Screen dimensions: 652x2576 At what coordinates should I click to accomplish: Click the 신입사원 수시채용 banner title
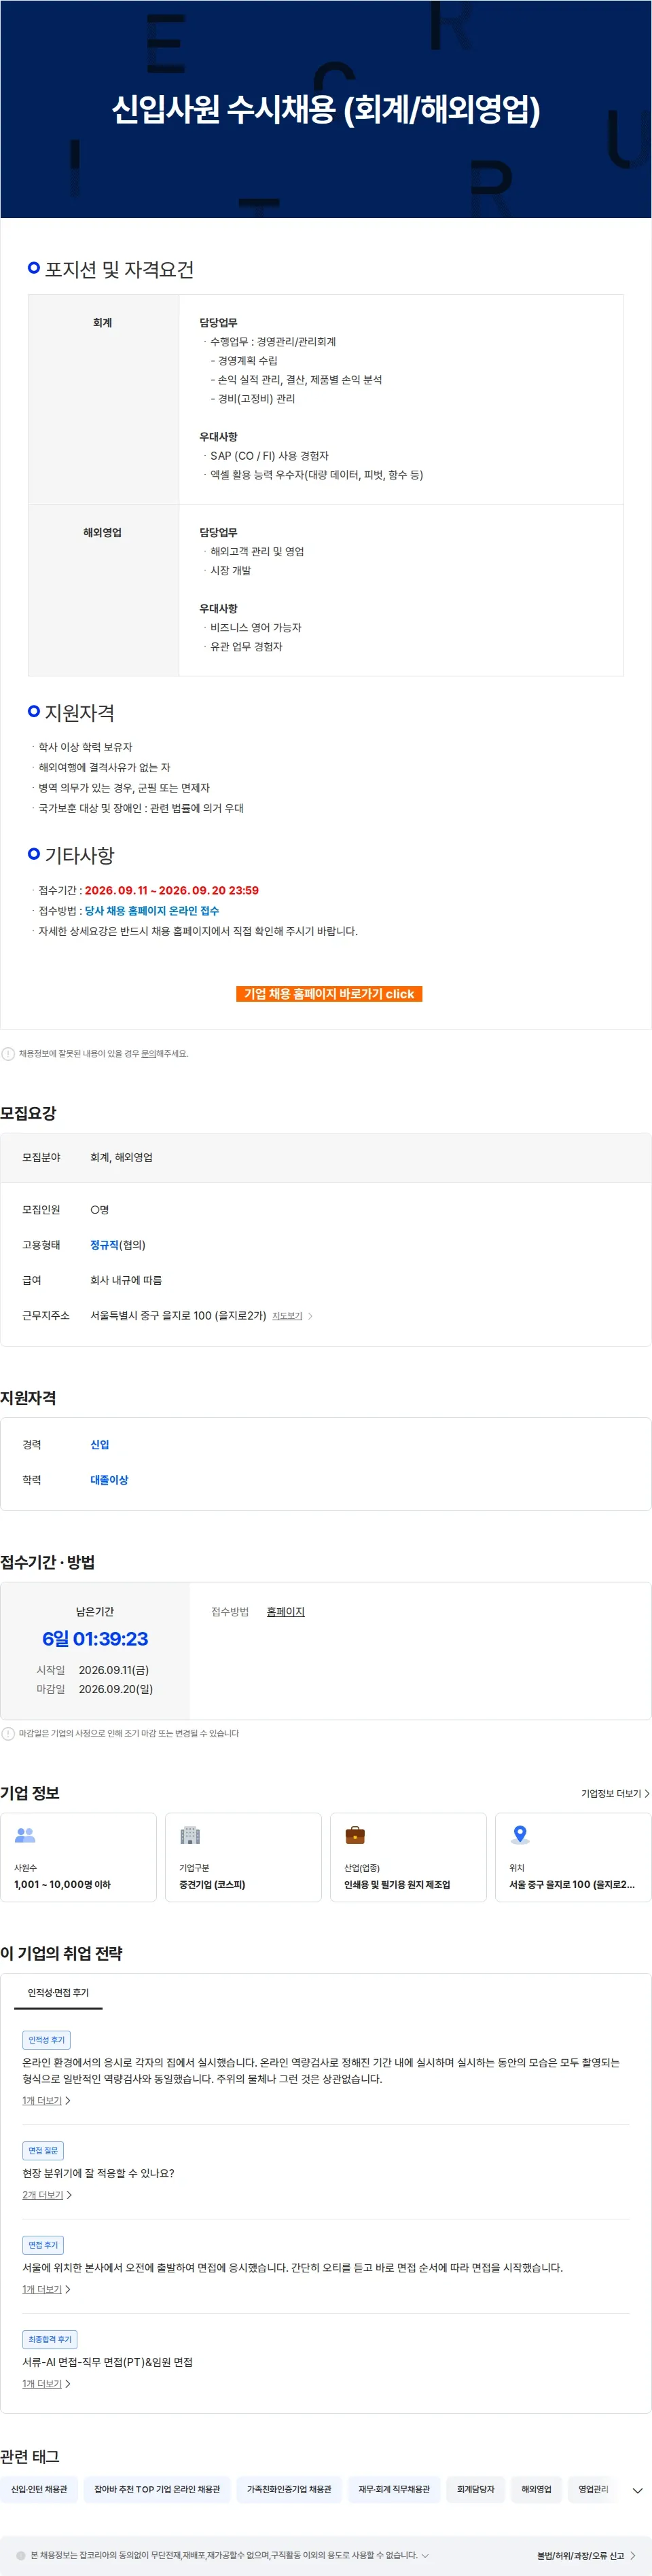pos(326,109)
